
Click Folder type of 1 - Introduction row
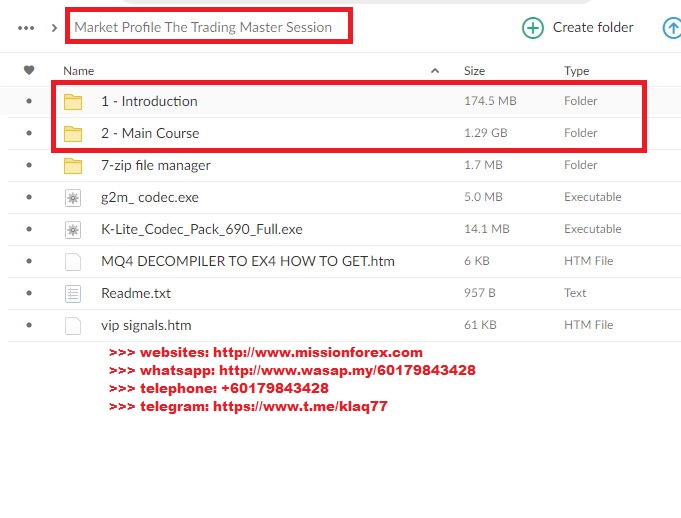click(x=581, y=101)
